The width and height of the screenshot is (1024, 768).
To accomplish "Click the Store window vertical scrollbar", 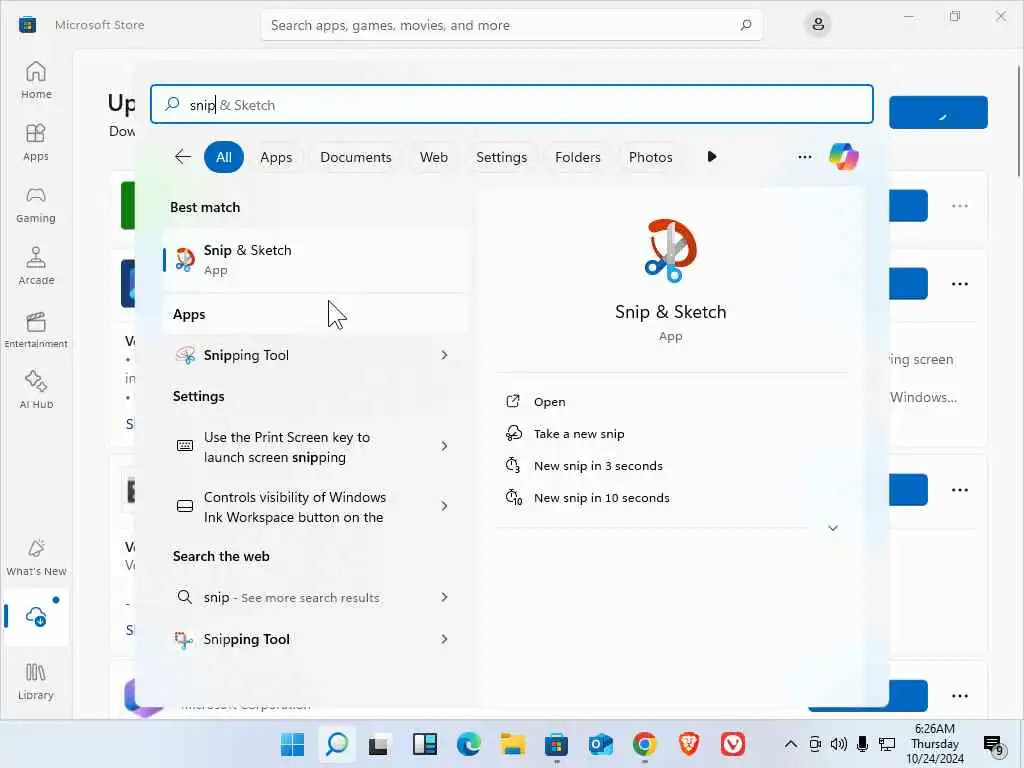I will pos(1019,121).
